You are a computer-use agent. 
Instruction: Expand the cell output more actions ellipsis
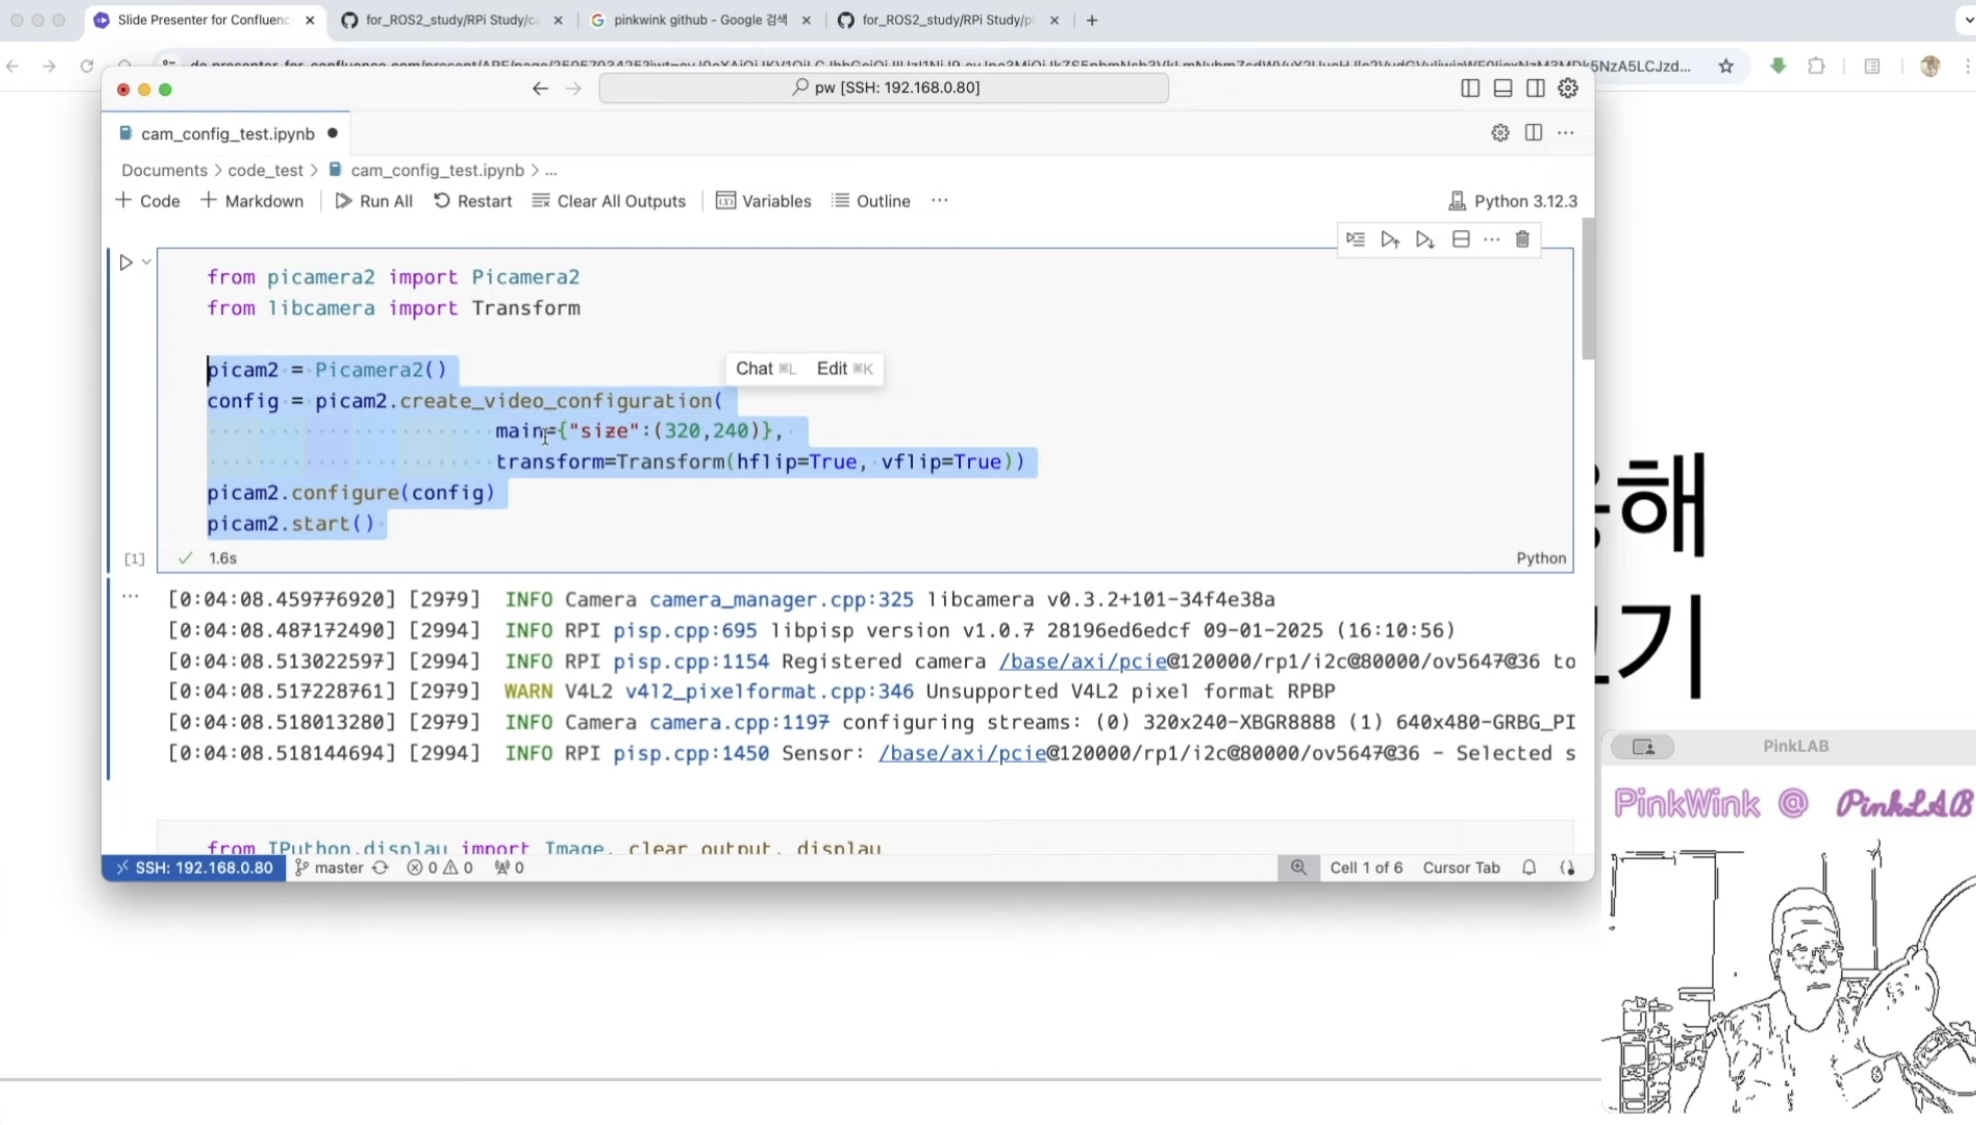[x=130, y=596]
